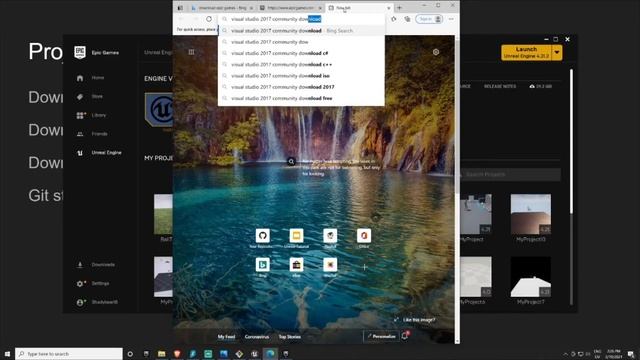Choose suggestion ending in download 2017
The image size is (640, 360).
point(301,87)
